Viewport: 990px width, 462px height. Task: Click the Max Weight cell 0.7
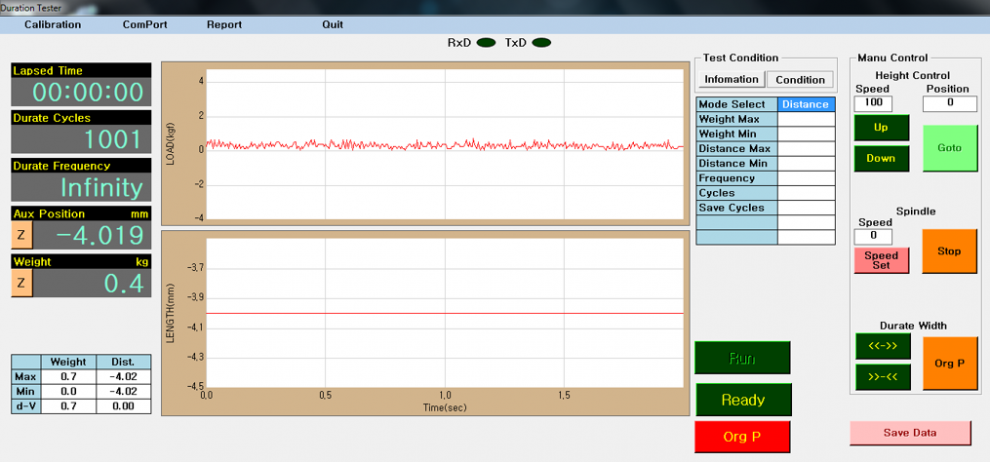pos(68,377)
